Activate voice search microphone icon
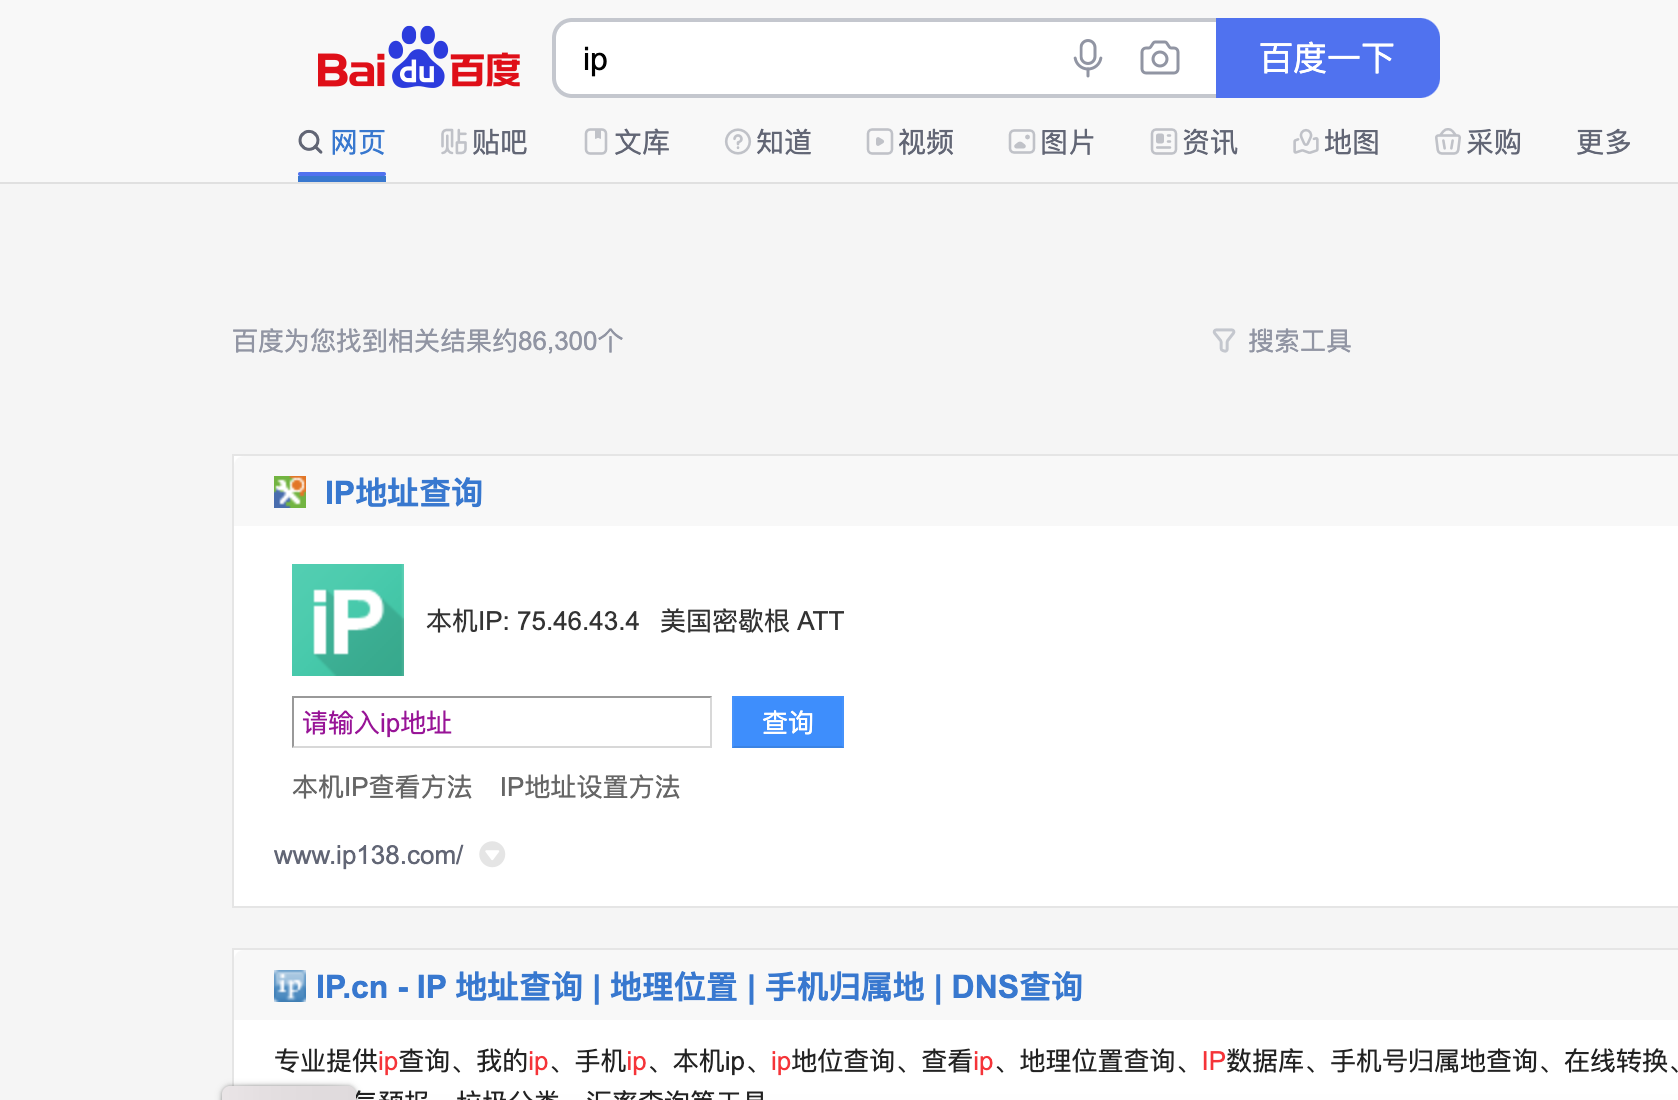The height and width of the screenshot is (1100, 1678). (x=1088, y=58)
